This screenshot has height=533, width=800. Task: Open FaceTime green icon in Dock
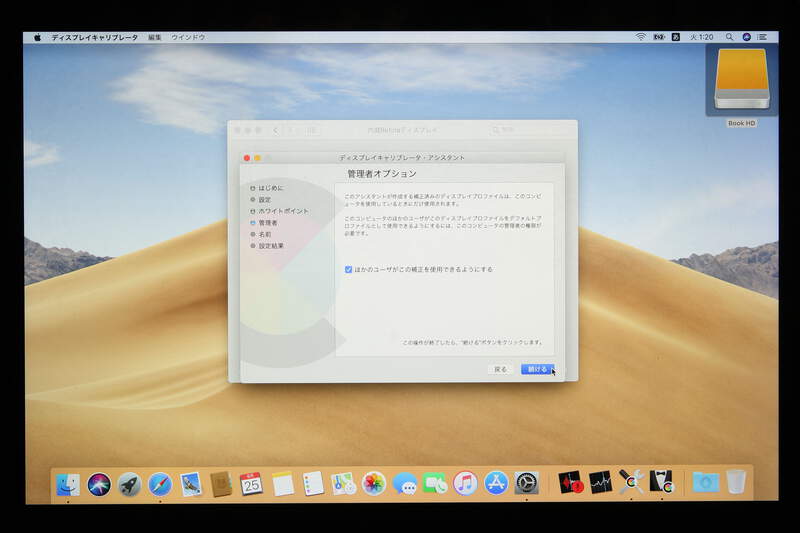pos(435,484)
